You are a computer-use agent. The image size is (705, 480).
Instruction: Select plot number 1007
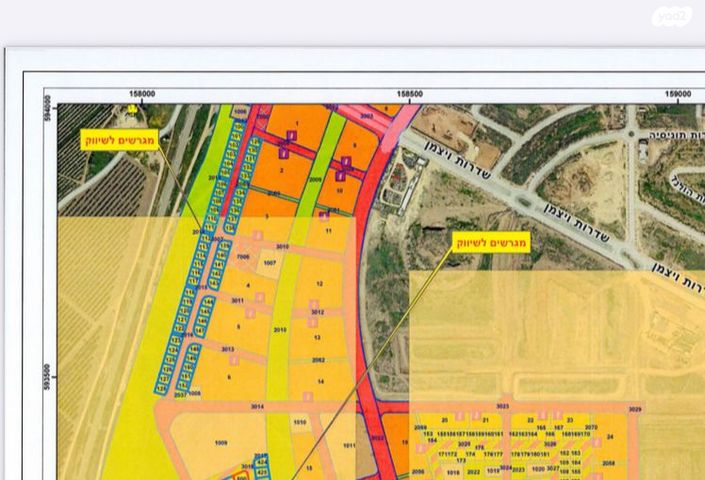270,264
